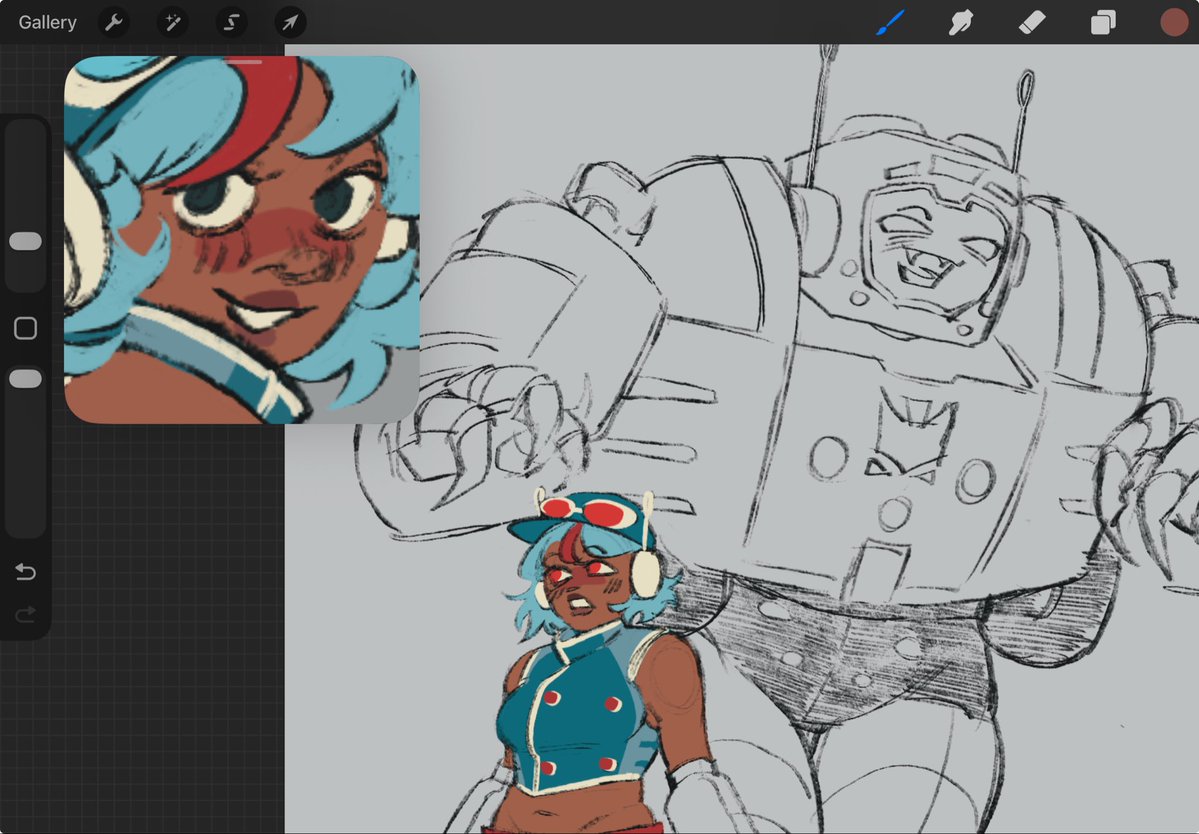Tap the reference image floating window
Viewport: 1199px width, 834px height.
[242, 239]
